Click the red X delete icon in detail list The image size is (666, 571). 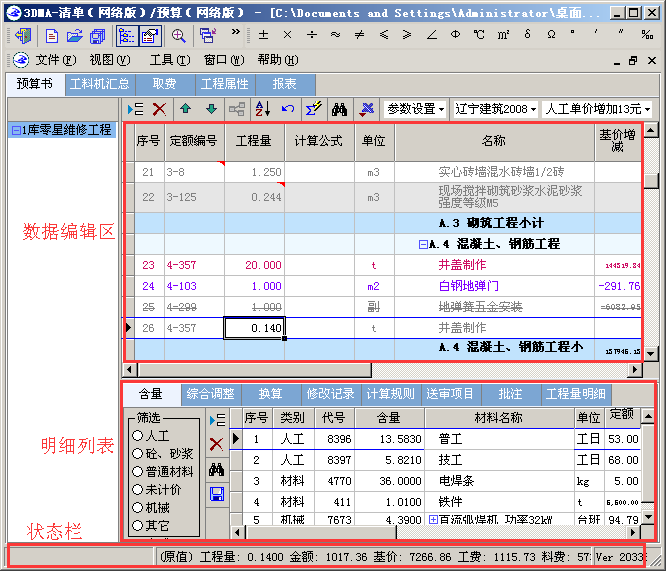(217, 445)
